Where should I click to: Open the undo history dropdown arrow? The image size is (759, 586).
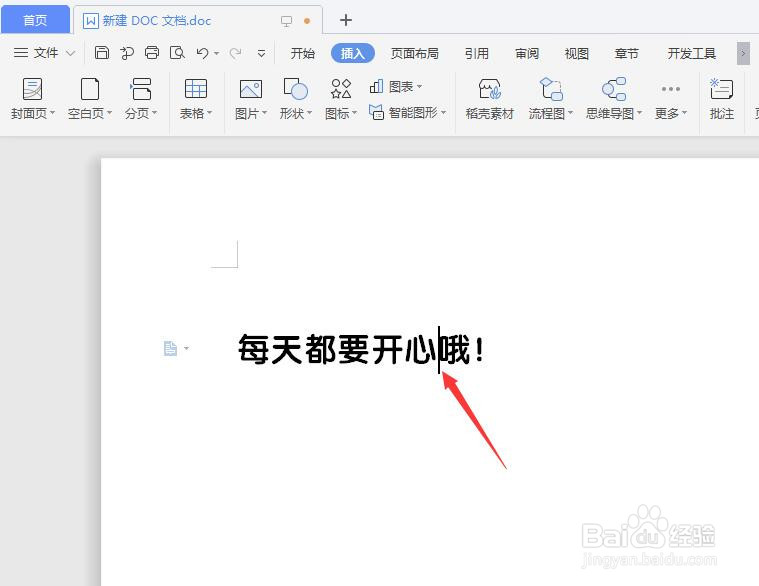[216, 53]
